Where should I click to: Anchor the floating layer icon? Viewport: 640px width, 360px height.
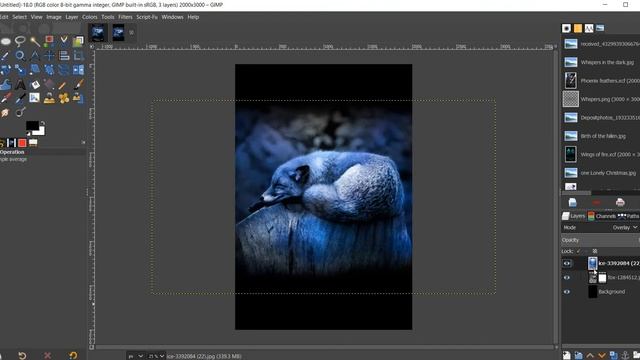pyautogui.click(x=625, y=356)
